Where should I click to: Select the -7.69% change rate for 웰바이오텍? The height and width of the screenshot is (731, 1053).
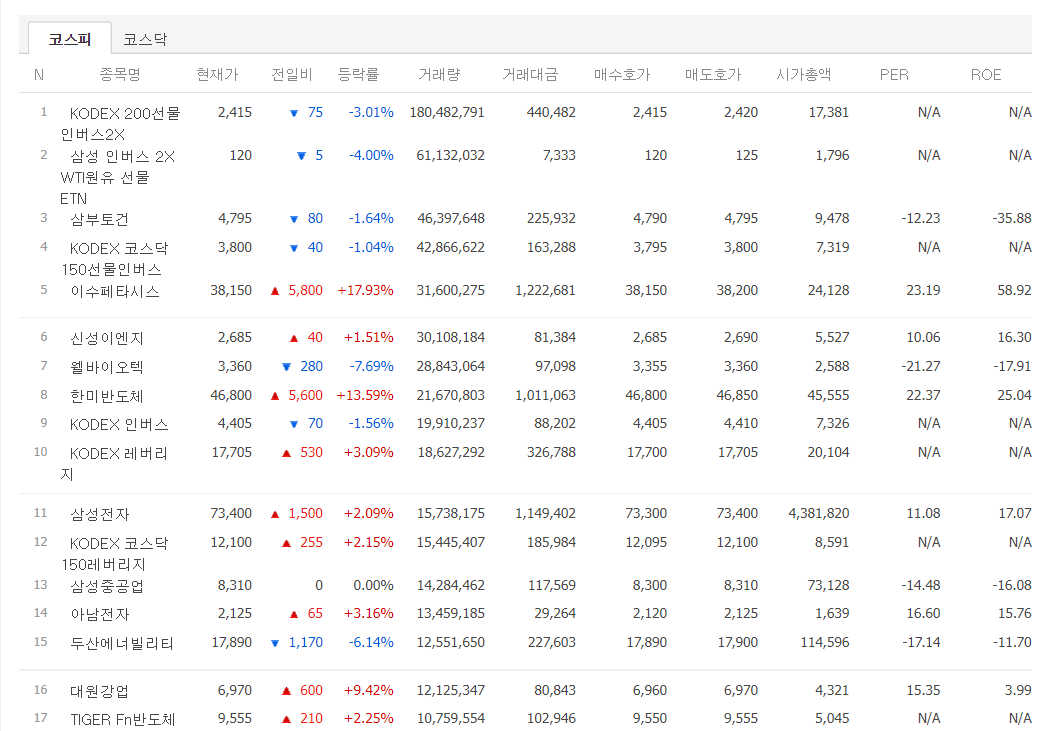[371, 367]
